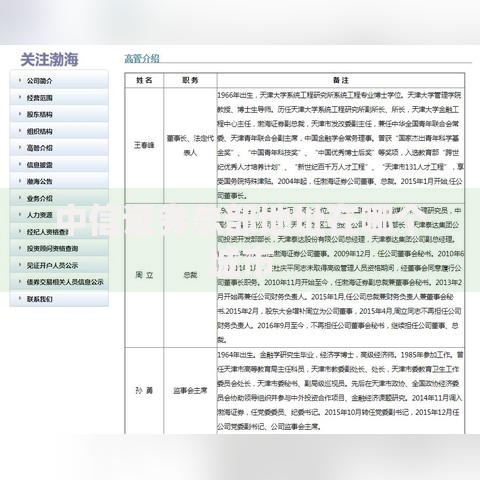Open 信息披露 in the sidebar

click(59, 164)
